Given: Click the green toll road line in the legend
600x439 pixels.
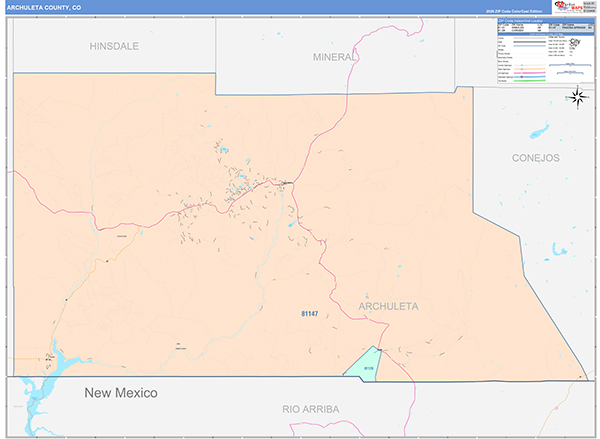Looking at the screenshot, I should [530, 81].
